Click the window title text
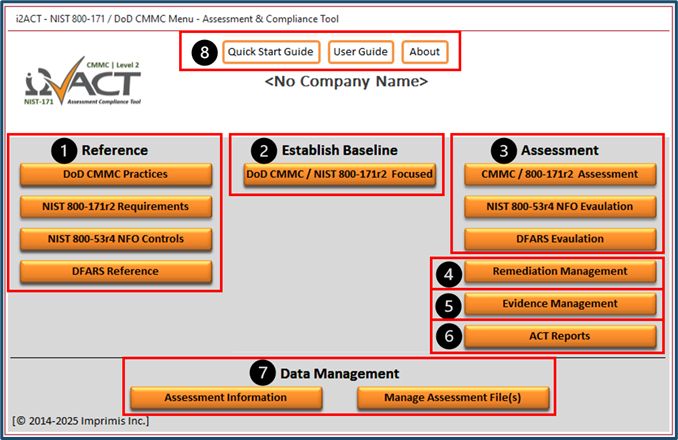678x440 pixels. point(177,19)
